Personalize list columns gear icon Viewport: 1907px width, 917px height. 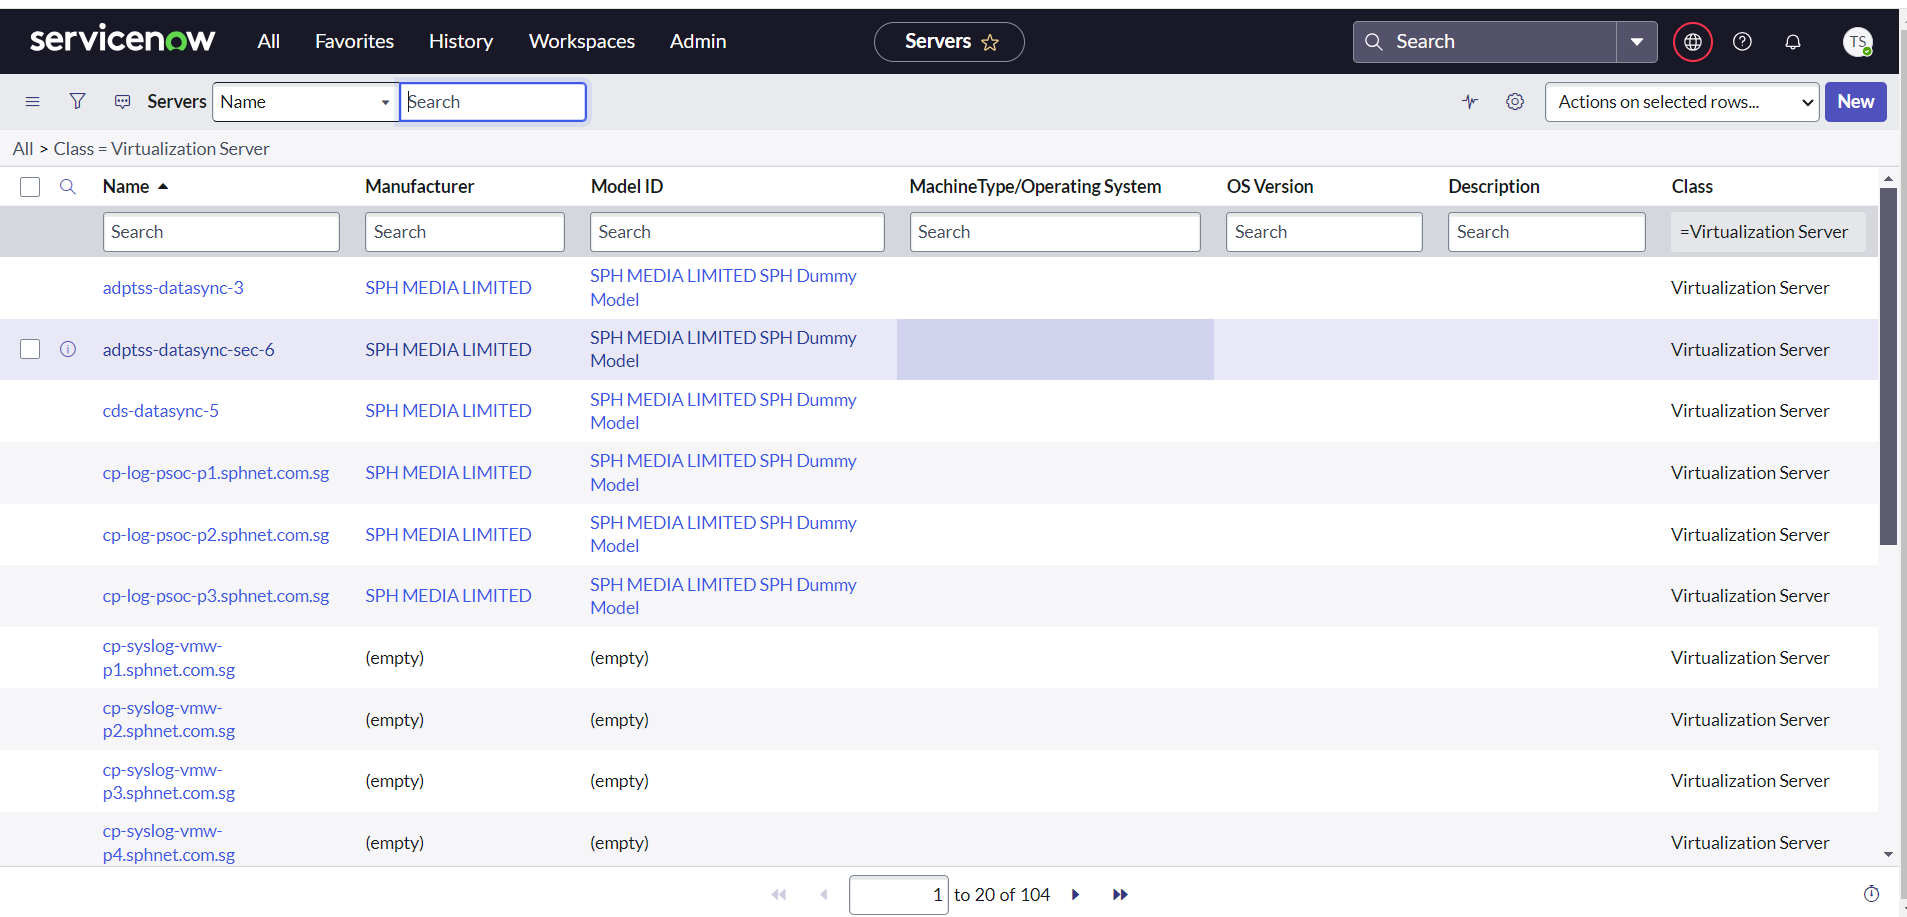coord(1515,102)
